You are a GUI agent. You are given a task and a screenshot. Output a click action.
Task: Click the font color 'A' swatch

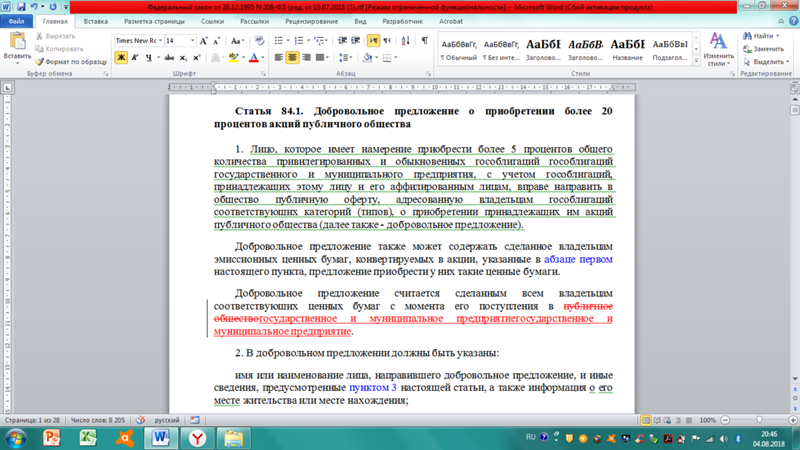point(254,58)
